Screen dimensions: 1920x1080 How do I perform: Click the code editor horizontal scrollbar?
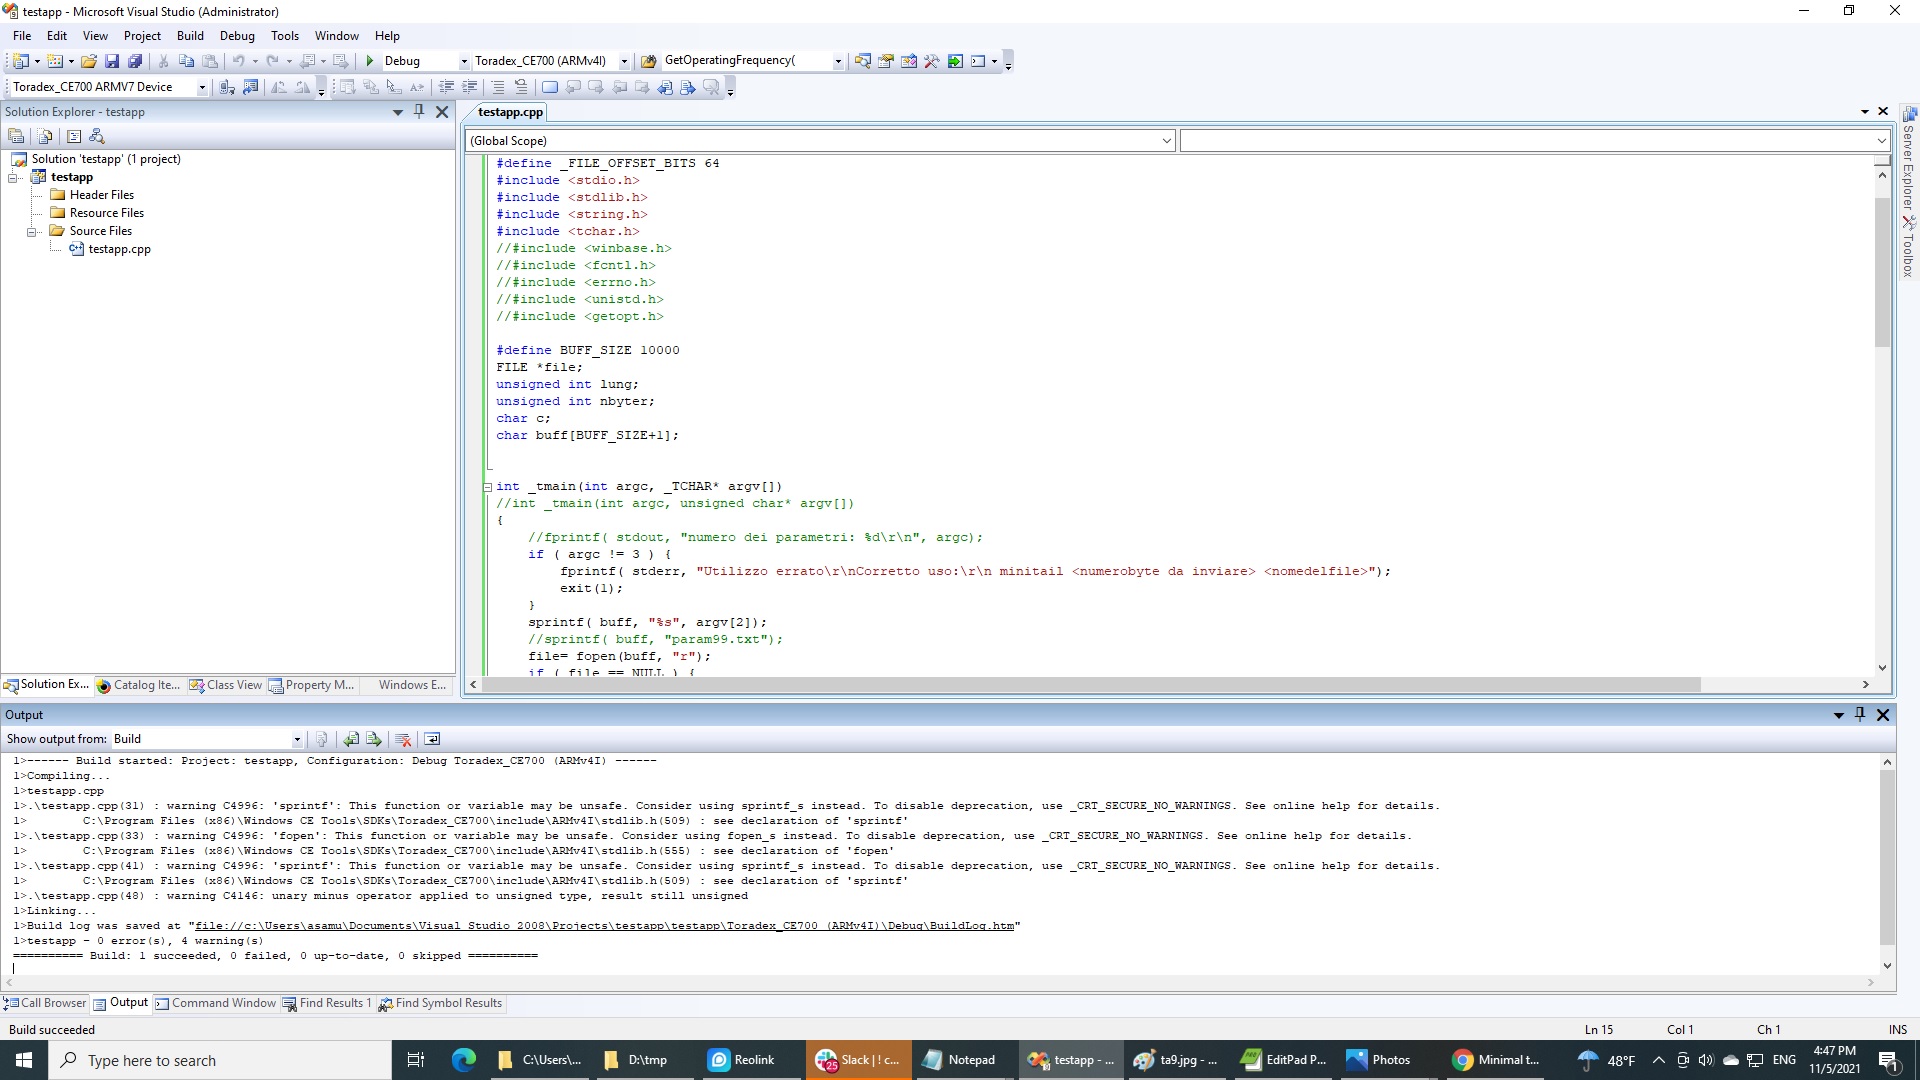1091,685
